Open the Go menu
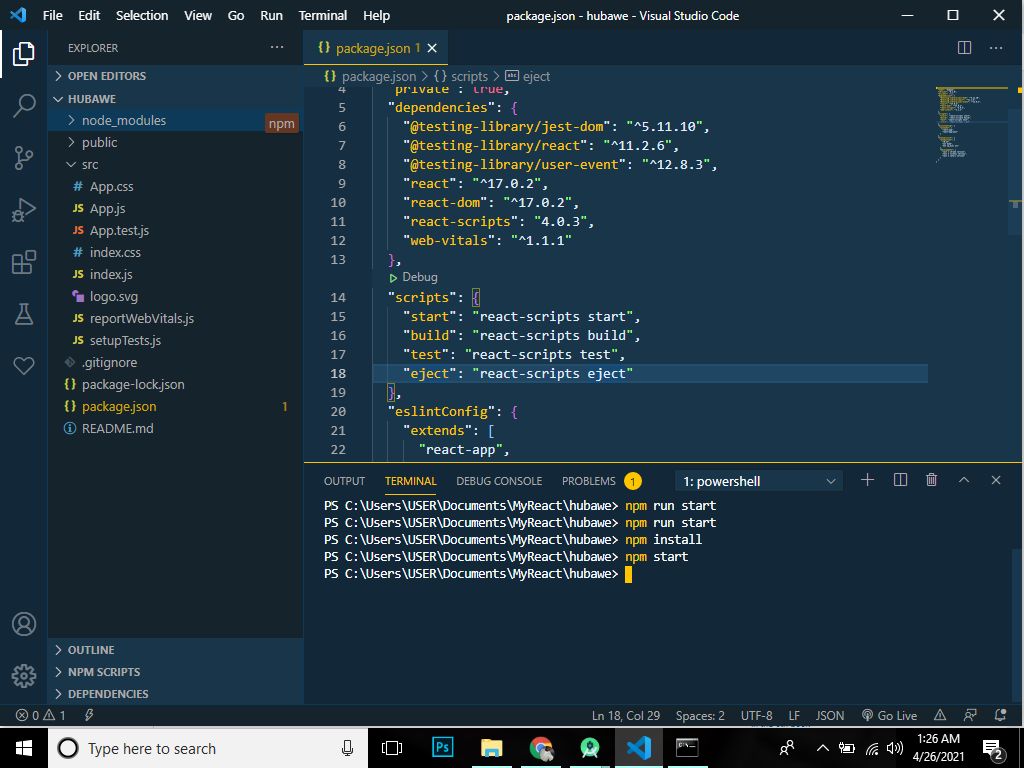Image resolution: width=1024 pixels, height=768 pixels. (236, 15)
